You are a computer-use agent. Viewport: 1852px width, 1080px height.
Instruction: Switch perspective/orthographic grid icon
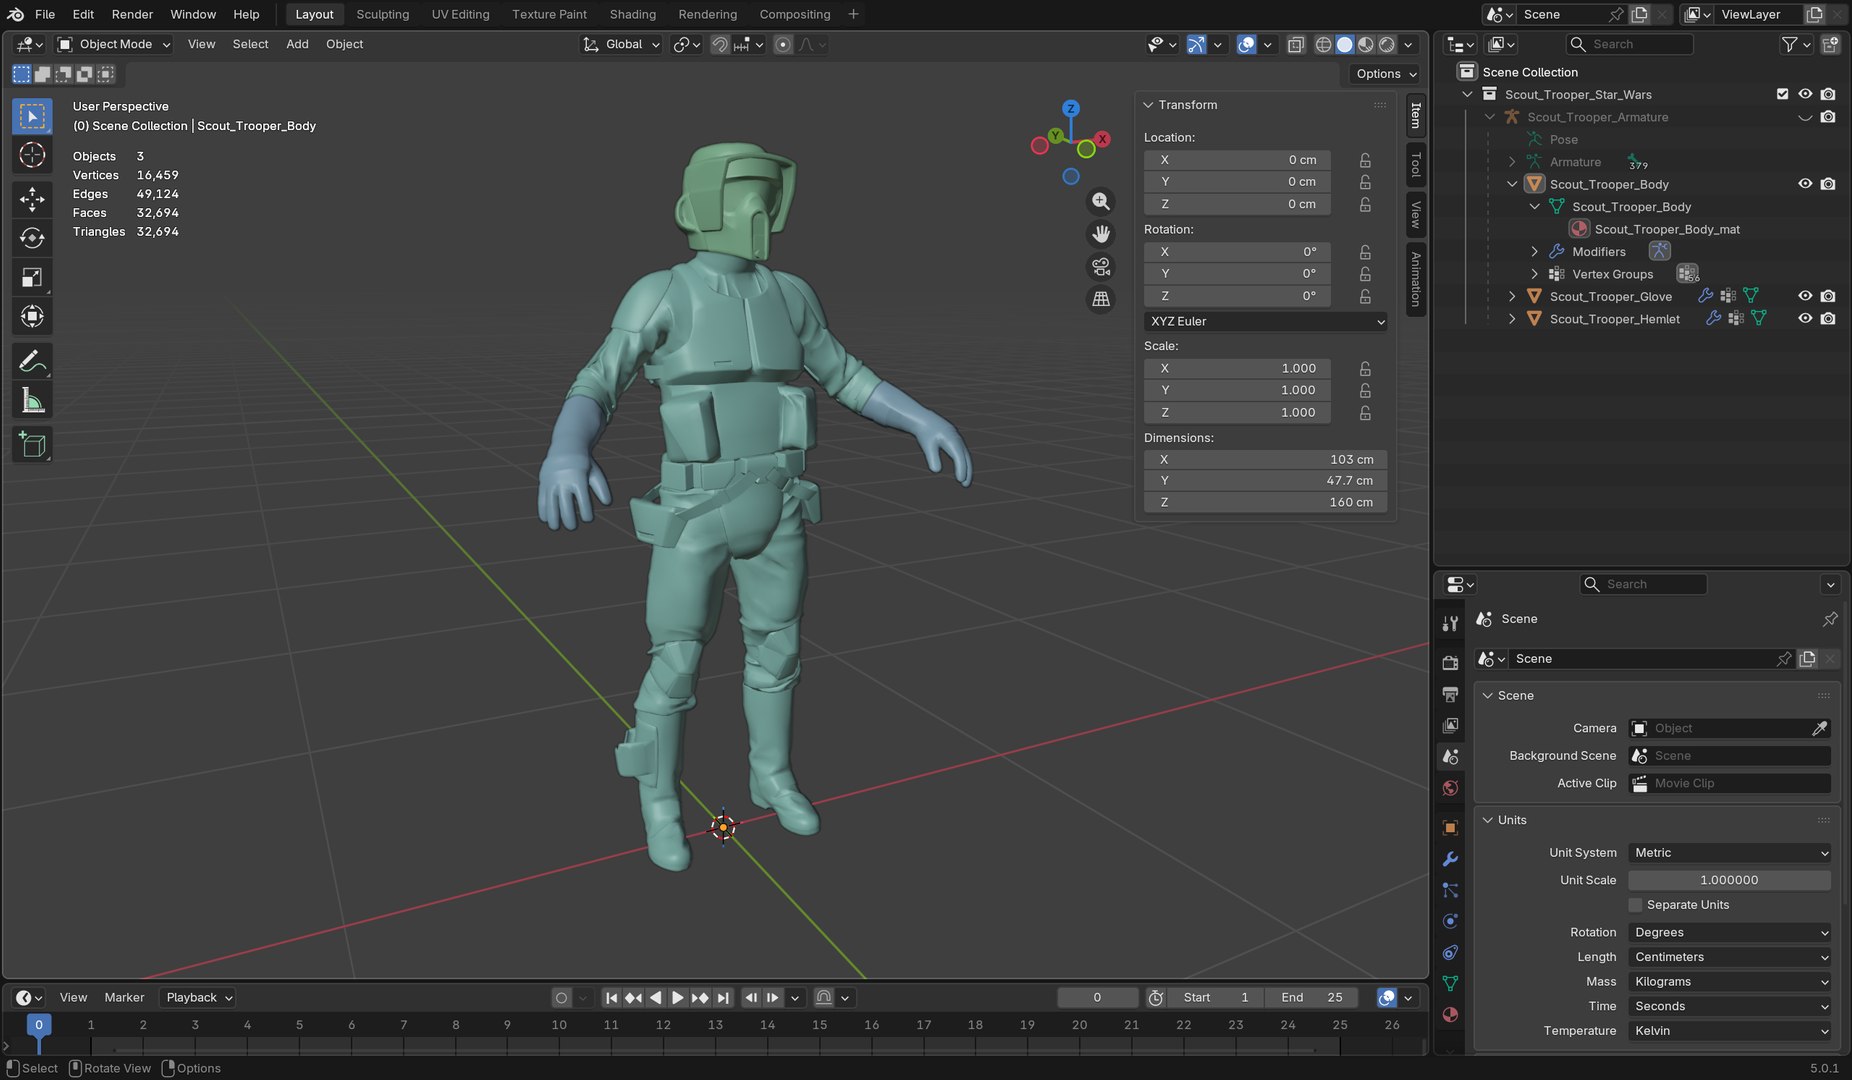(x=1101, y=299)
